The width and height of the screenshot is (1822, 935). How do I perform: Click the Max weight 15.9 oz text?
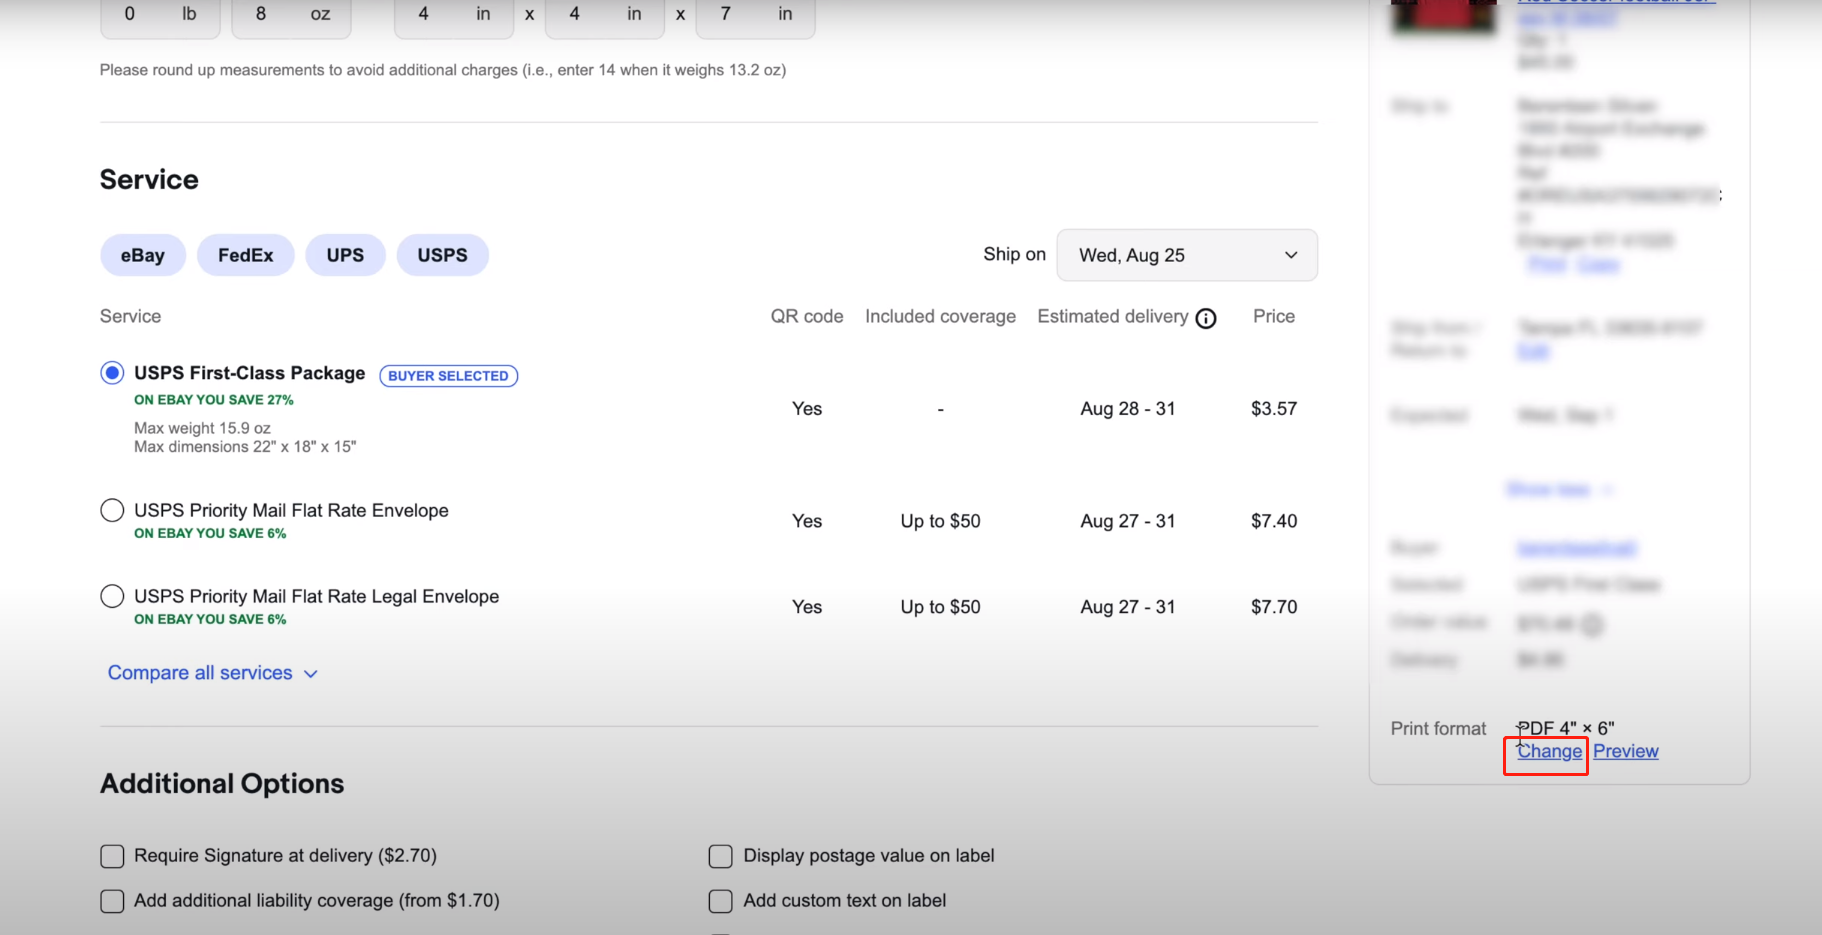(203, 428)
